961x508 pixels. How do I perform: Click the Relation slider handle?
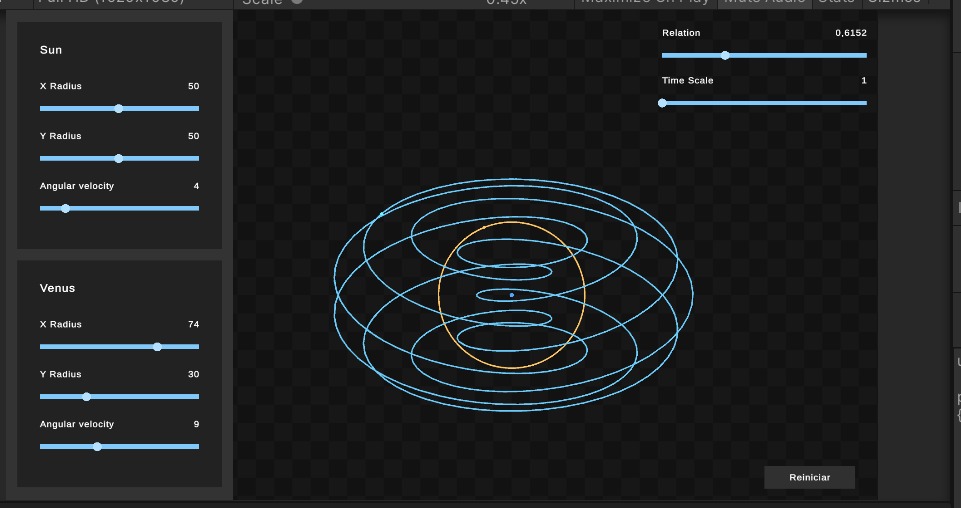click(x=725, y=55)
